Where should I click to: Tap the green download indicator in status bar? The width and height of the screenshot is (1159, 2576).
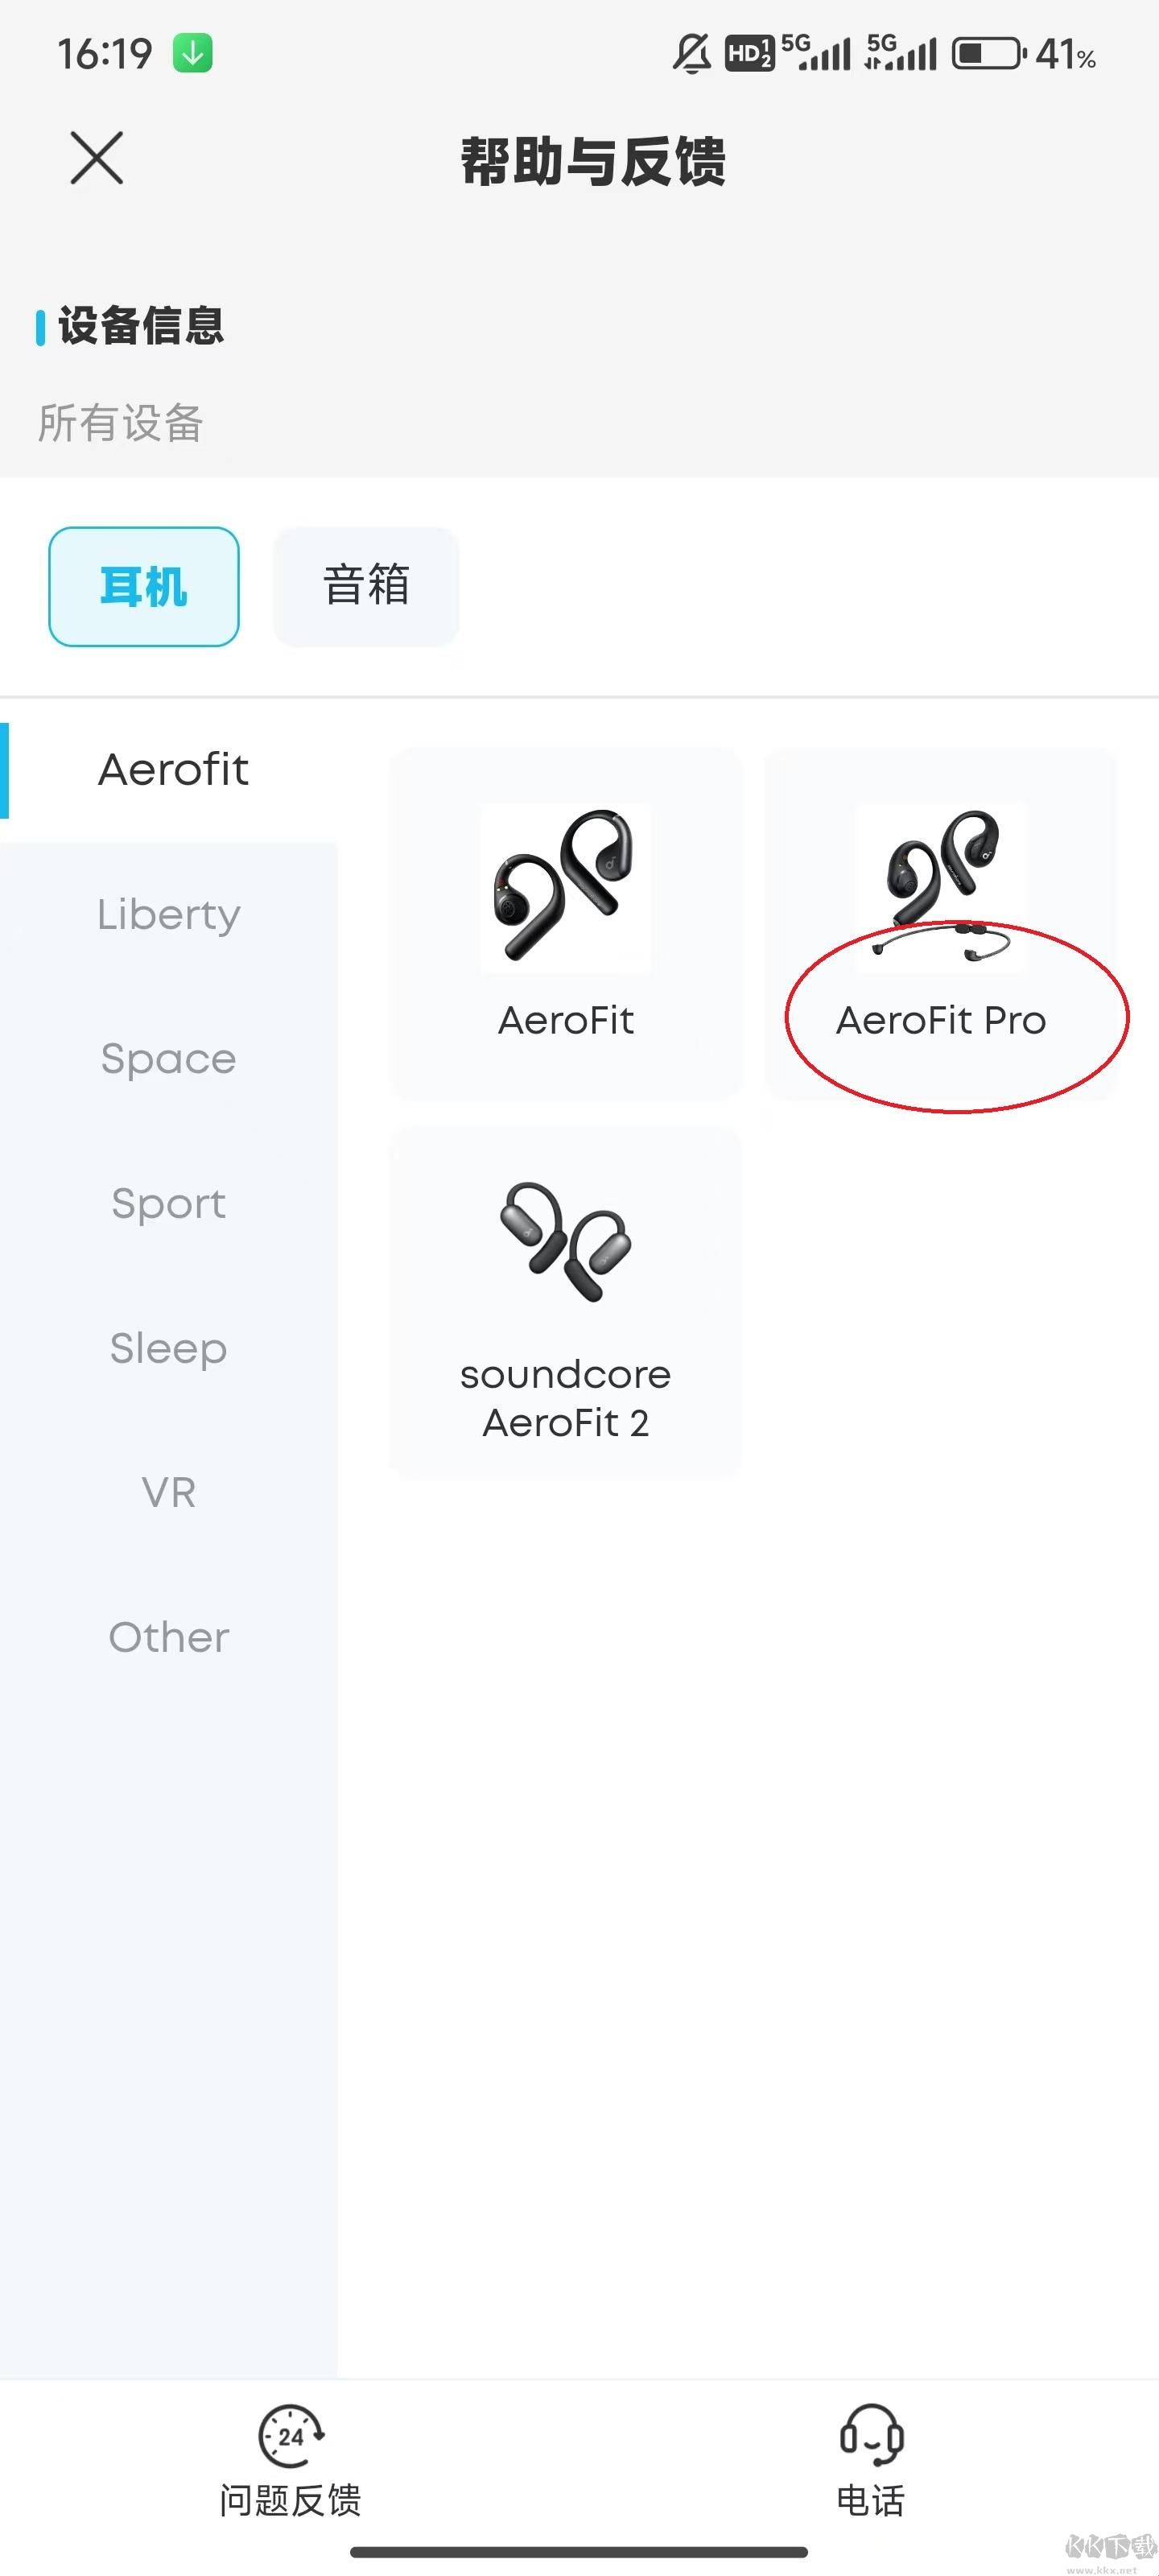click(193, 53)
